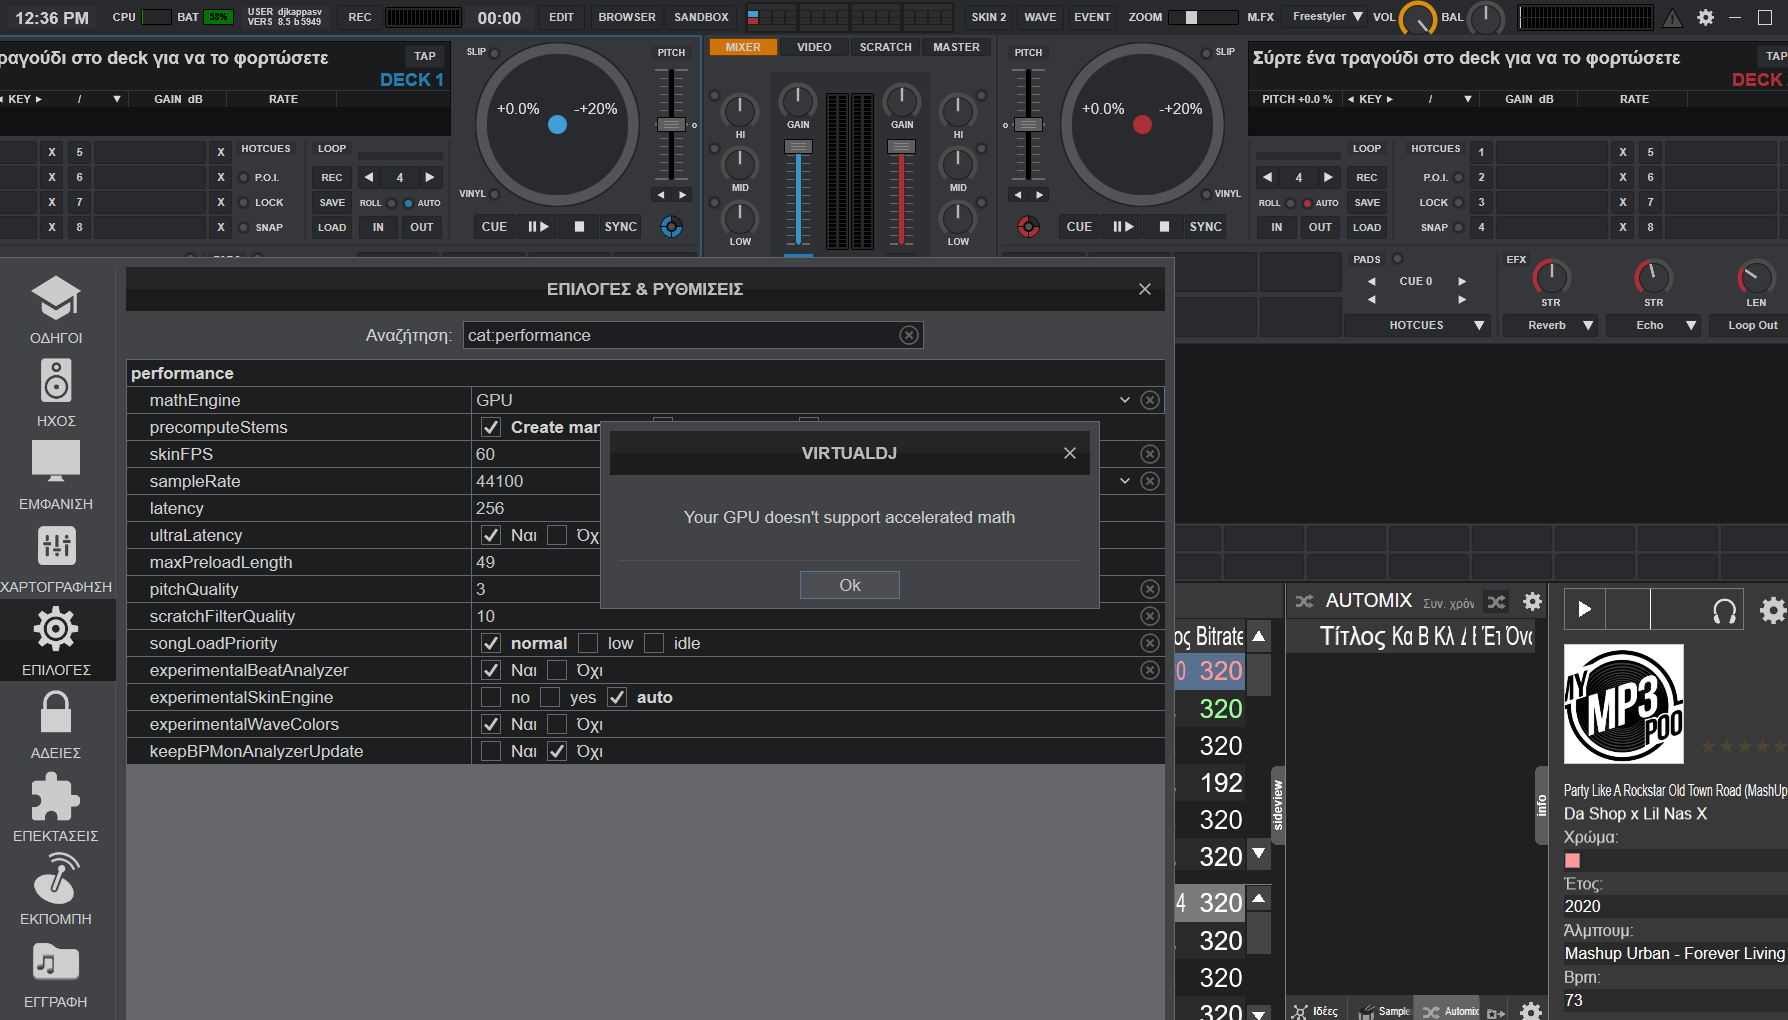The height and width of the screenshot is (1020, 1788).
Task: Click Ok in the VirtualDJ dialog
Action: [x=850, y=585]
